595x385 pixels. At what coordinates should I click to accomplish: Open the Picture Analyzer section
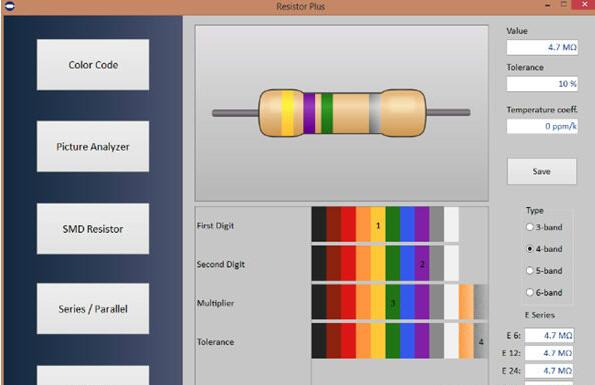93,146
